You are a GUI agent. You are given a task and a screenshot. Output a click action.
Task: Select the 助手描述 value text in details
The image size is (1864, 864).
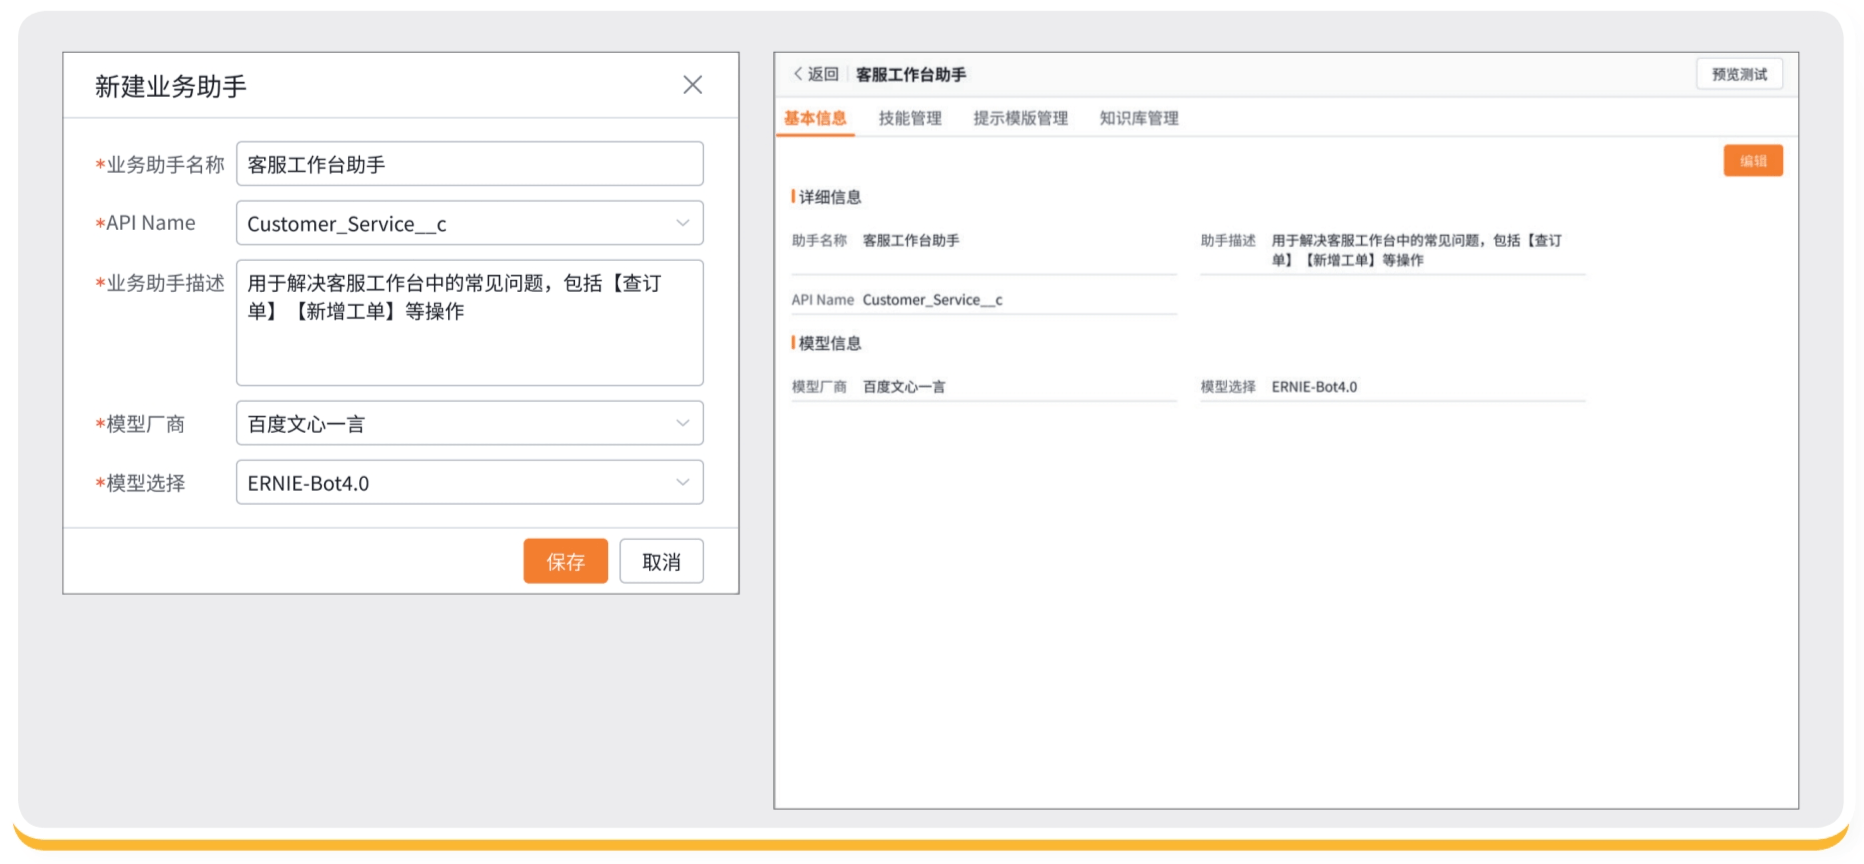(1416, 250)
